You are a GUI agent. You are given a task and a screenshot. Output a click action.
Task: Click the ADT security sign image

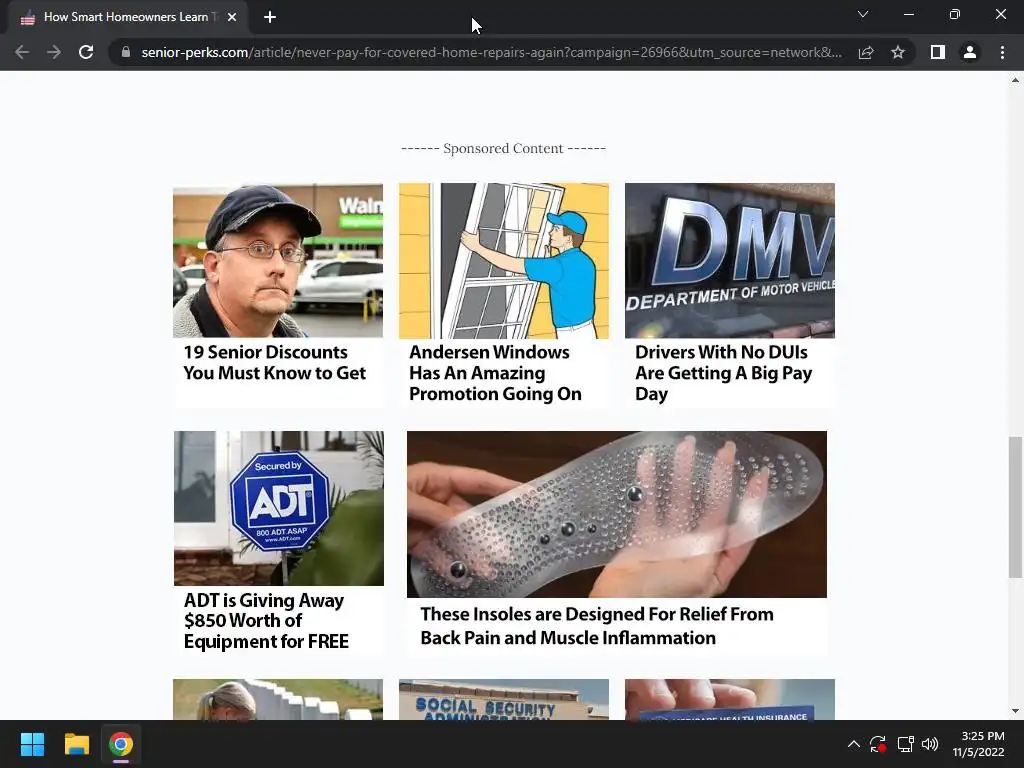pos(279,508)
